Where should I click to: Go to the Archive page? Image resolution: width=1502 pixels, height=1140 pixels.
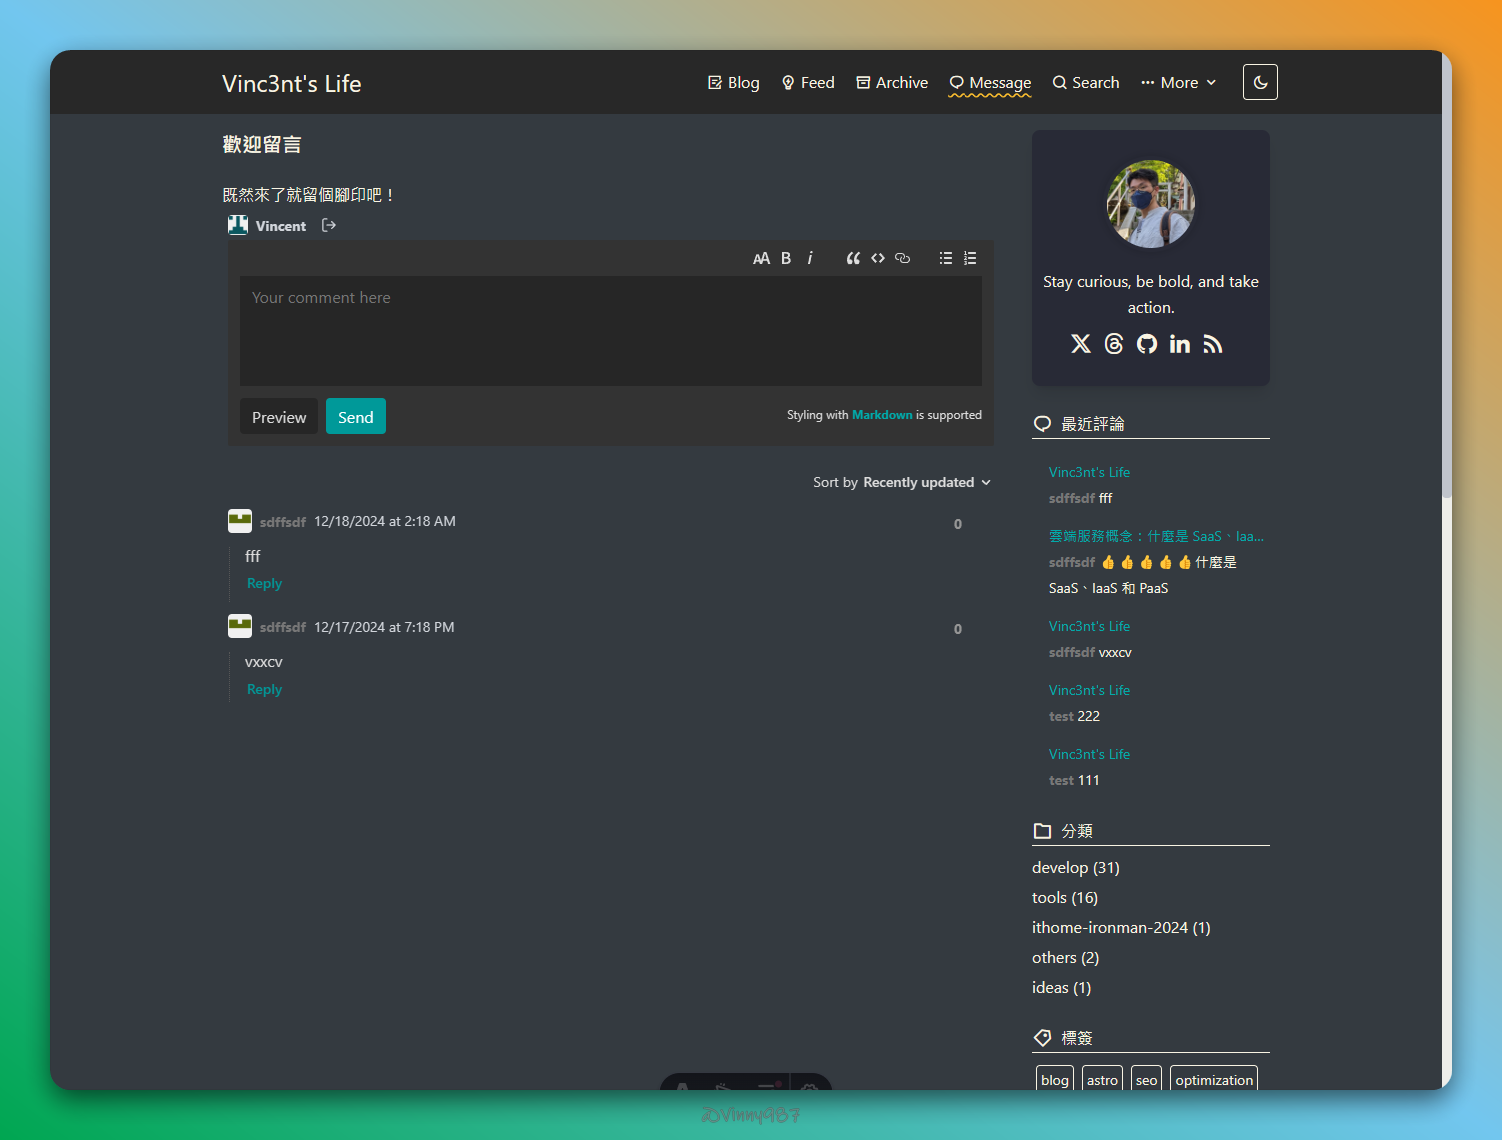(x=892, y=83)
